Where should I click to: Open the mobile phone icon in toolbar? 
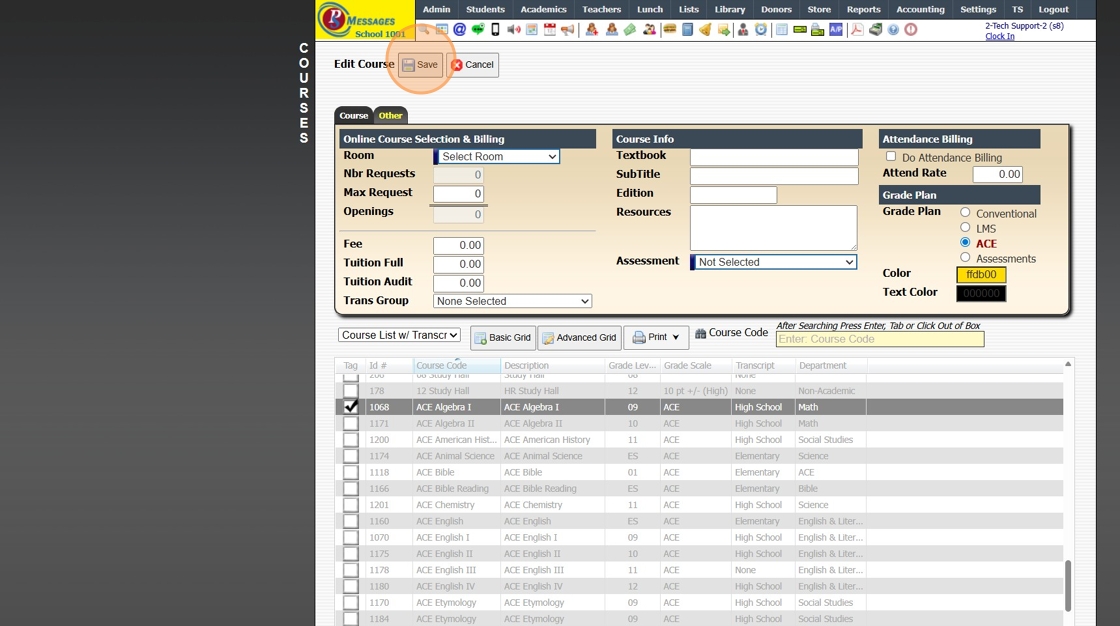point(495,30)
